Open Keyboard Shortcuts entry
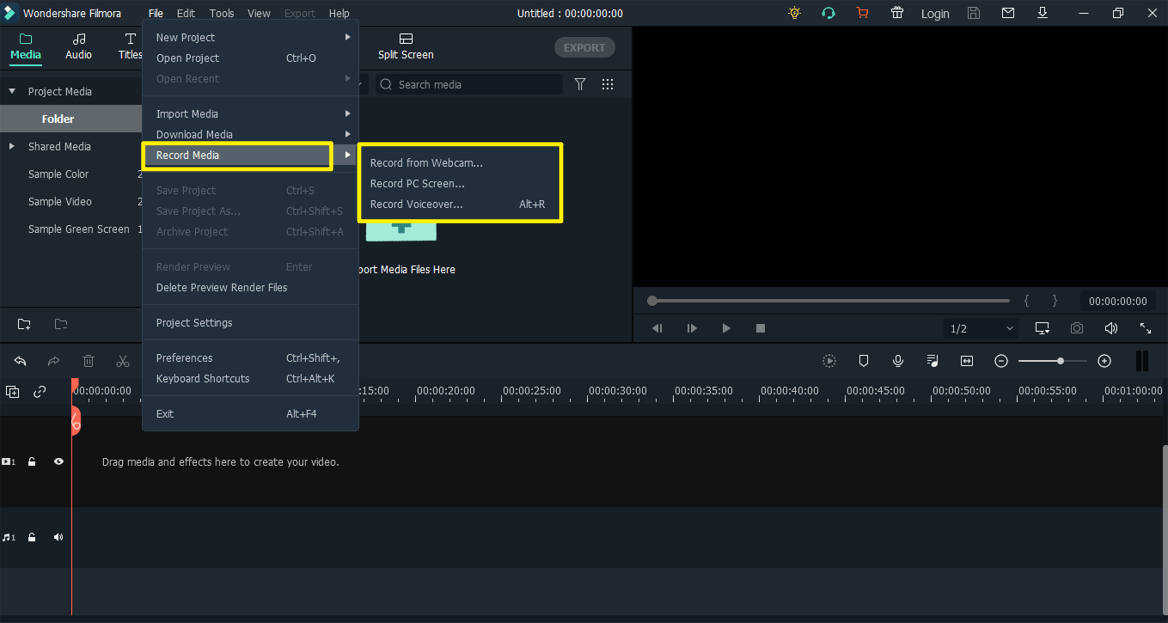 pyautogui.click(x=251, y=379)
